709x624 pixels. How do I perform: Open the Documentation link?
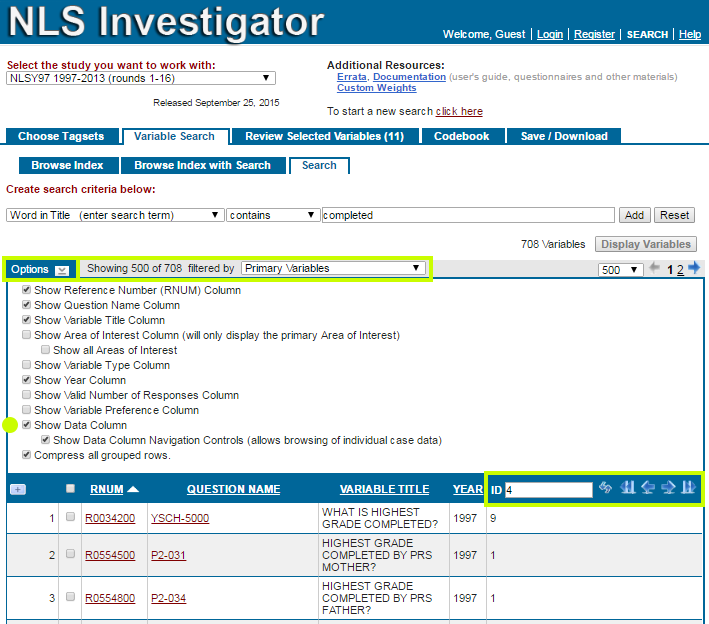[x=409, y=77]
